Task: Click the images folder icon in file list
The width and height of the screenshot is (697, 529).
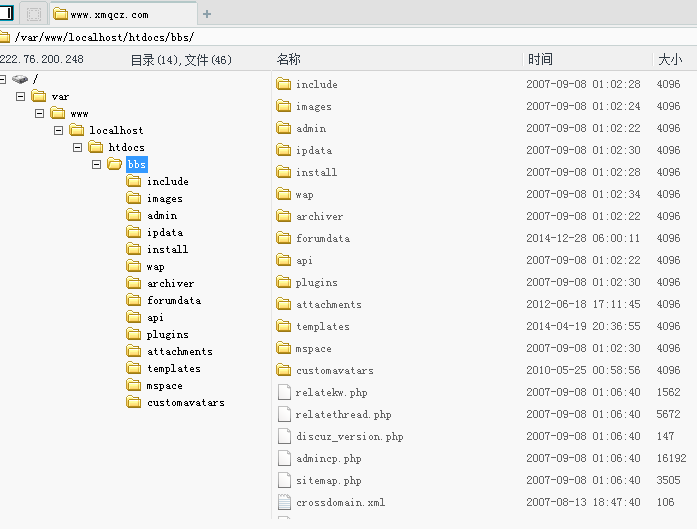Action: coord(284,106)
